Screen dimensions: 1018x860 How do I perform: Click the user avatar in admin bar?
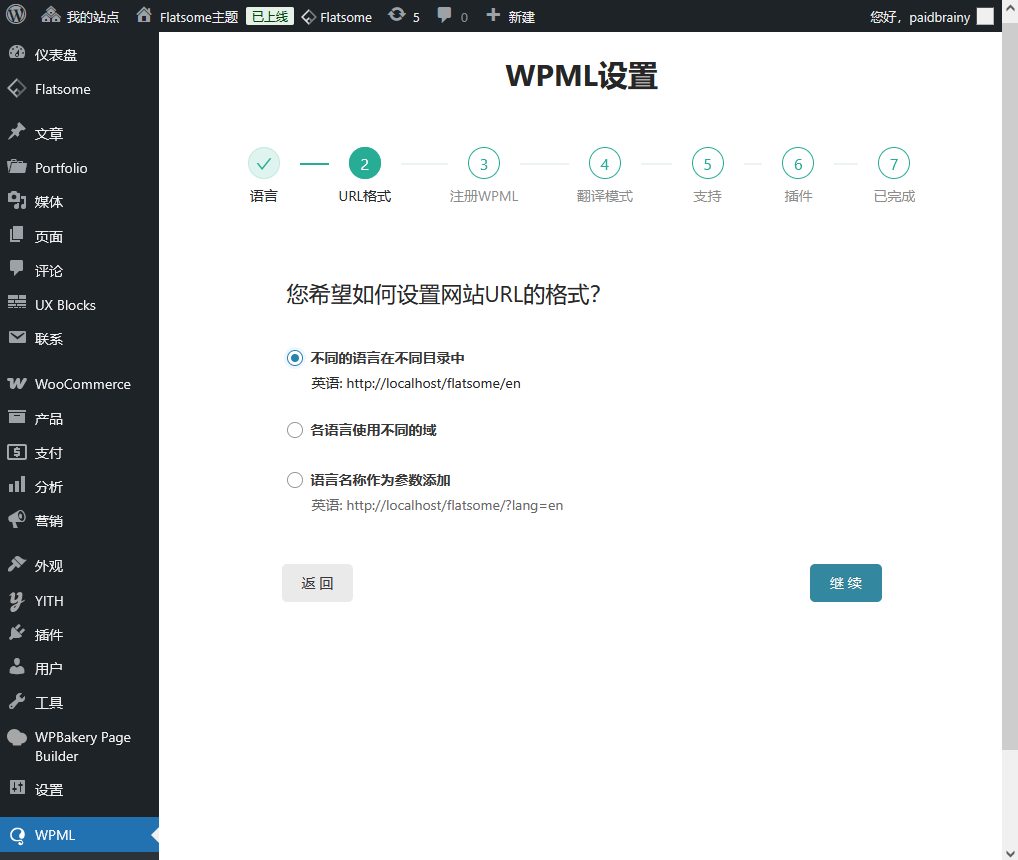pos(985,16)
